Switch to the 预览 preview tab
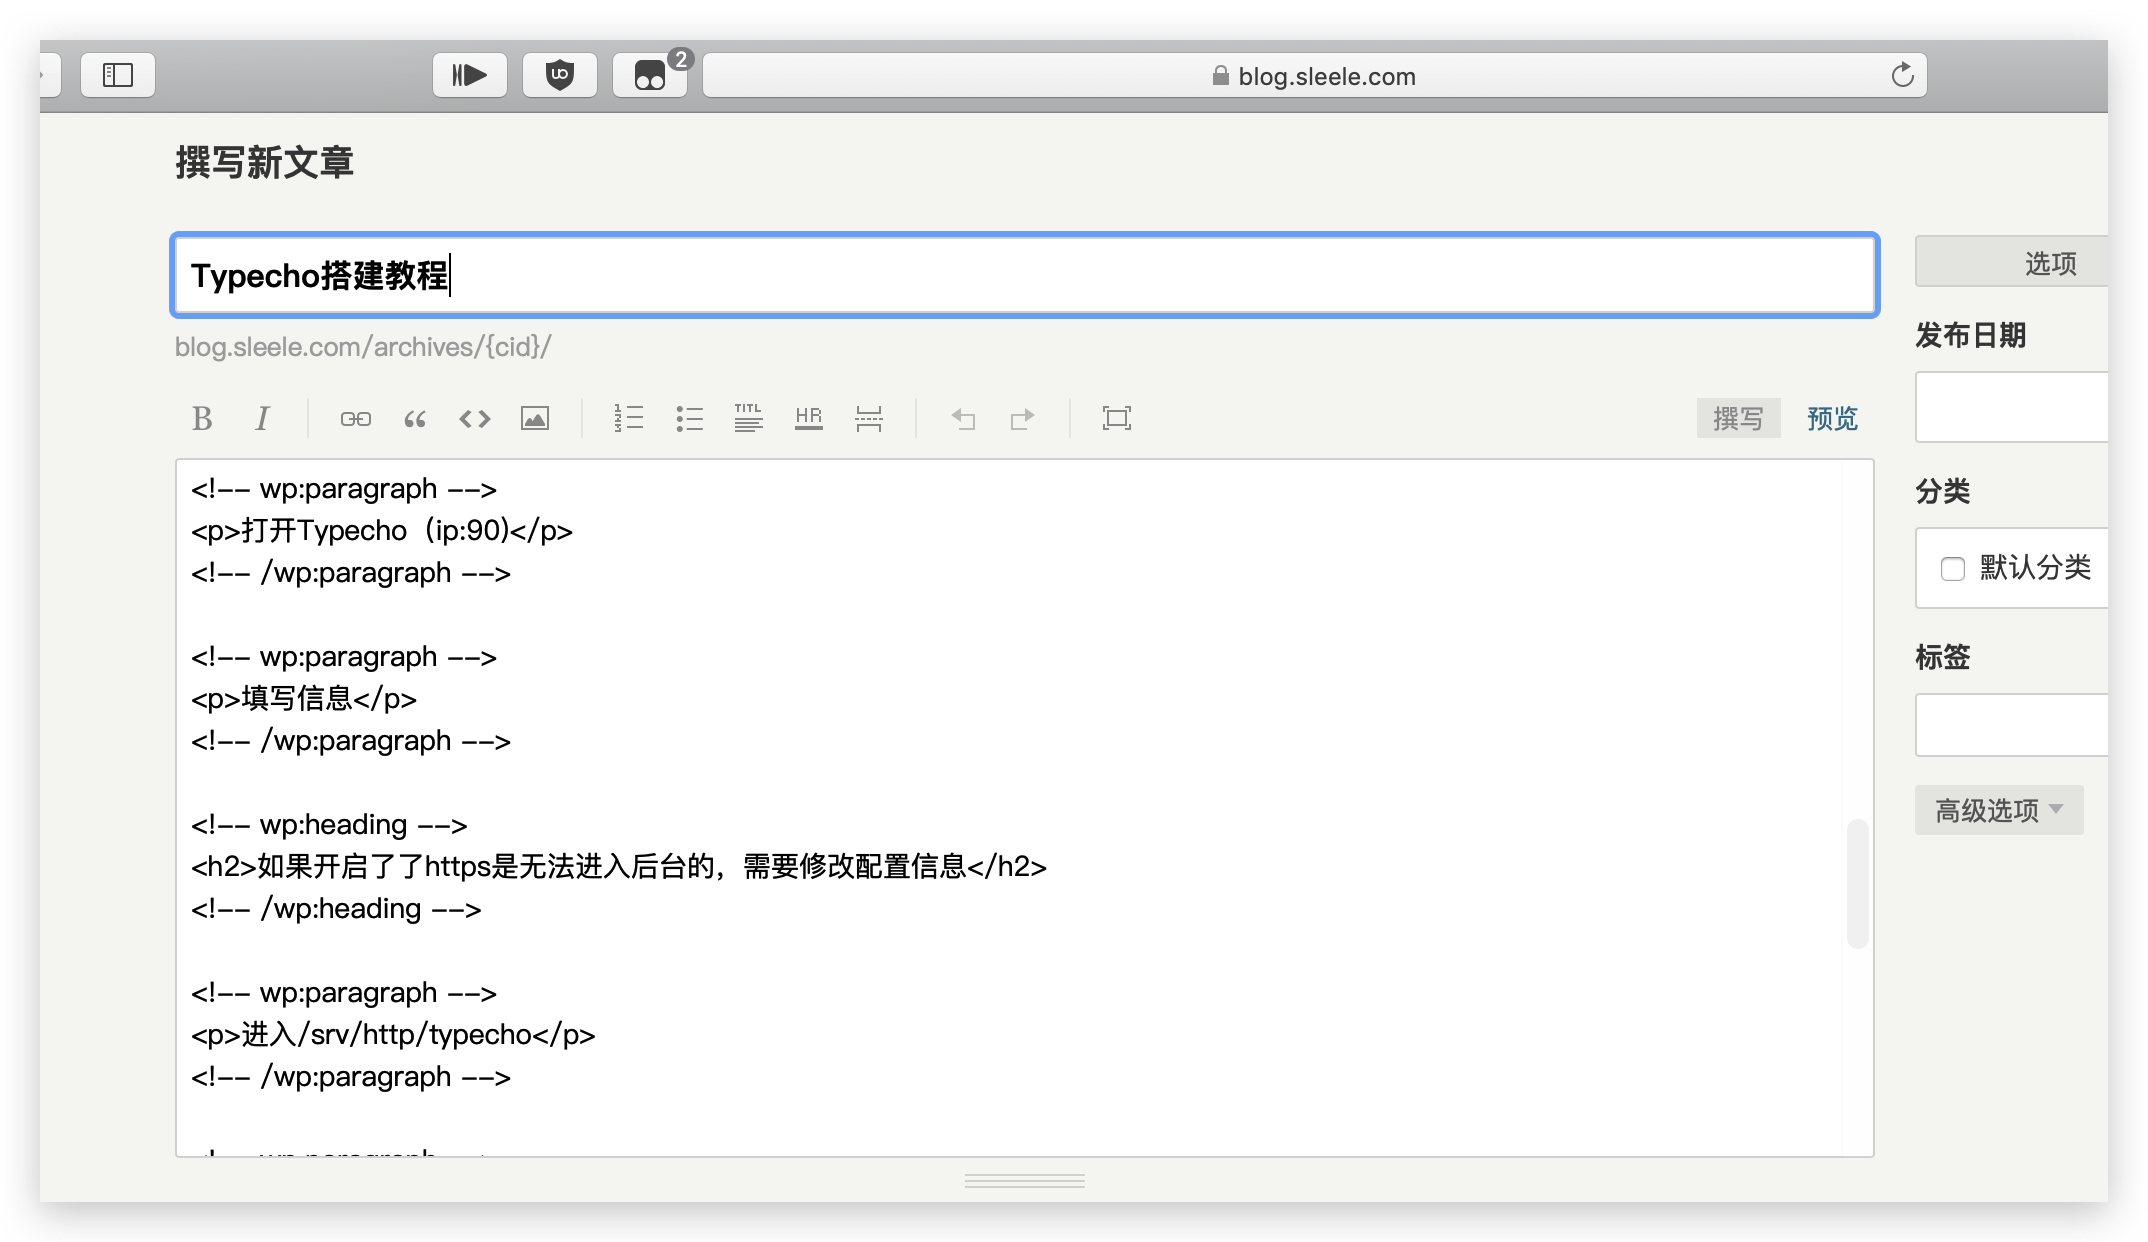Viewport: 2148px width, 1242px height. pos(1832,418)
